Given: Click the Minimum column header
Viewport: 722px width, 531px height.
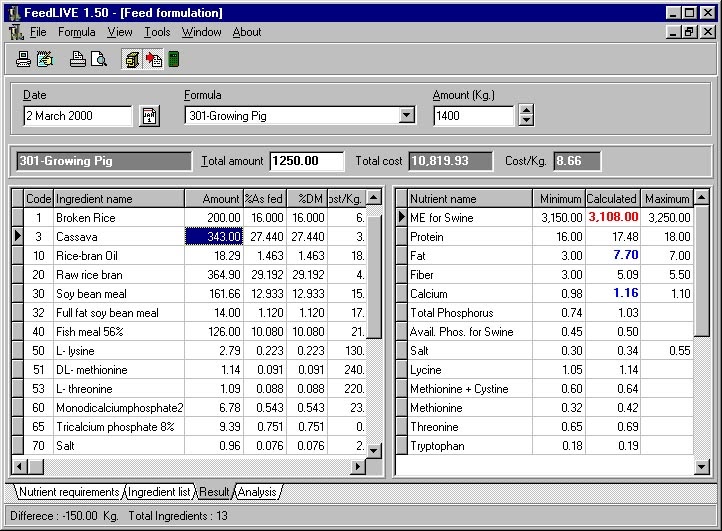Looking at the screenshot, I should pyautogui.click(x=559, y=198).
